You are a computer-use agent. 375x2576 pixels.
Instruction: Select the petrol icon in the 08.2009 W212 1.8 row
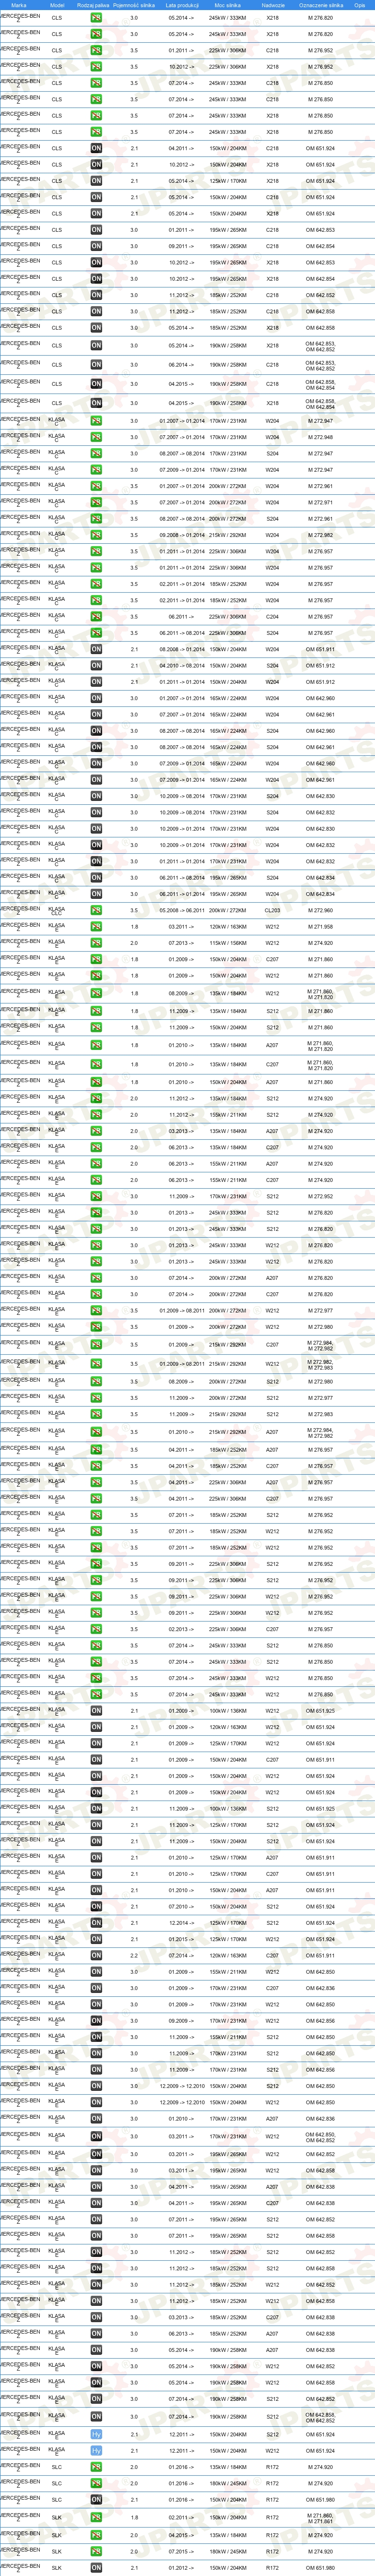(96, 994)
